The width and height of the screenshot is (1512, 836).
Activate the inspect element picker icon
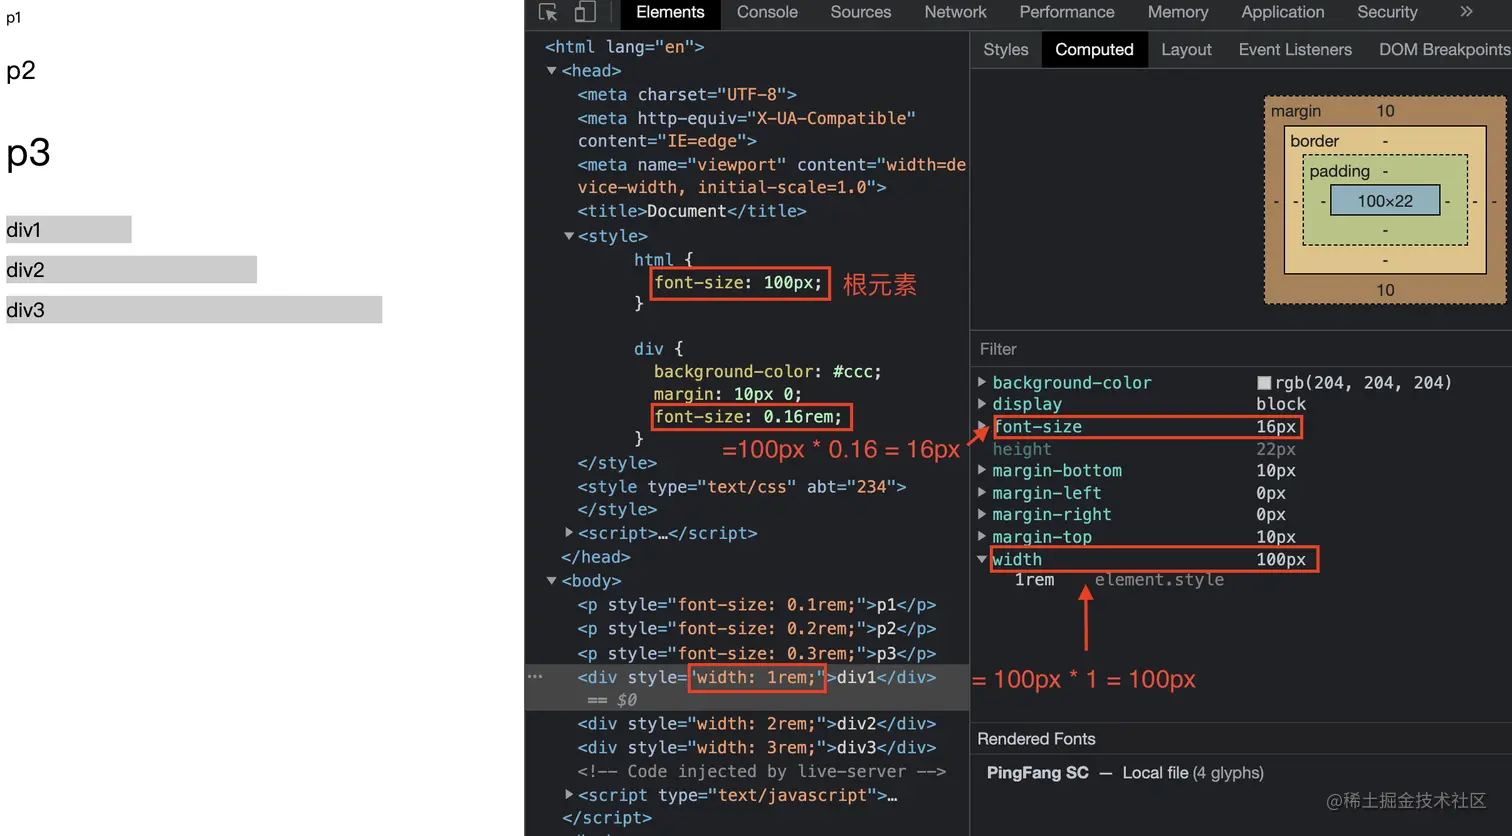pos(548,12)
